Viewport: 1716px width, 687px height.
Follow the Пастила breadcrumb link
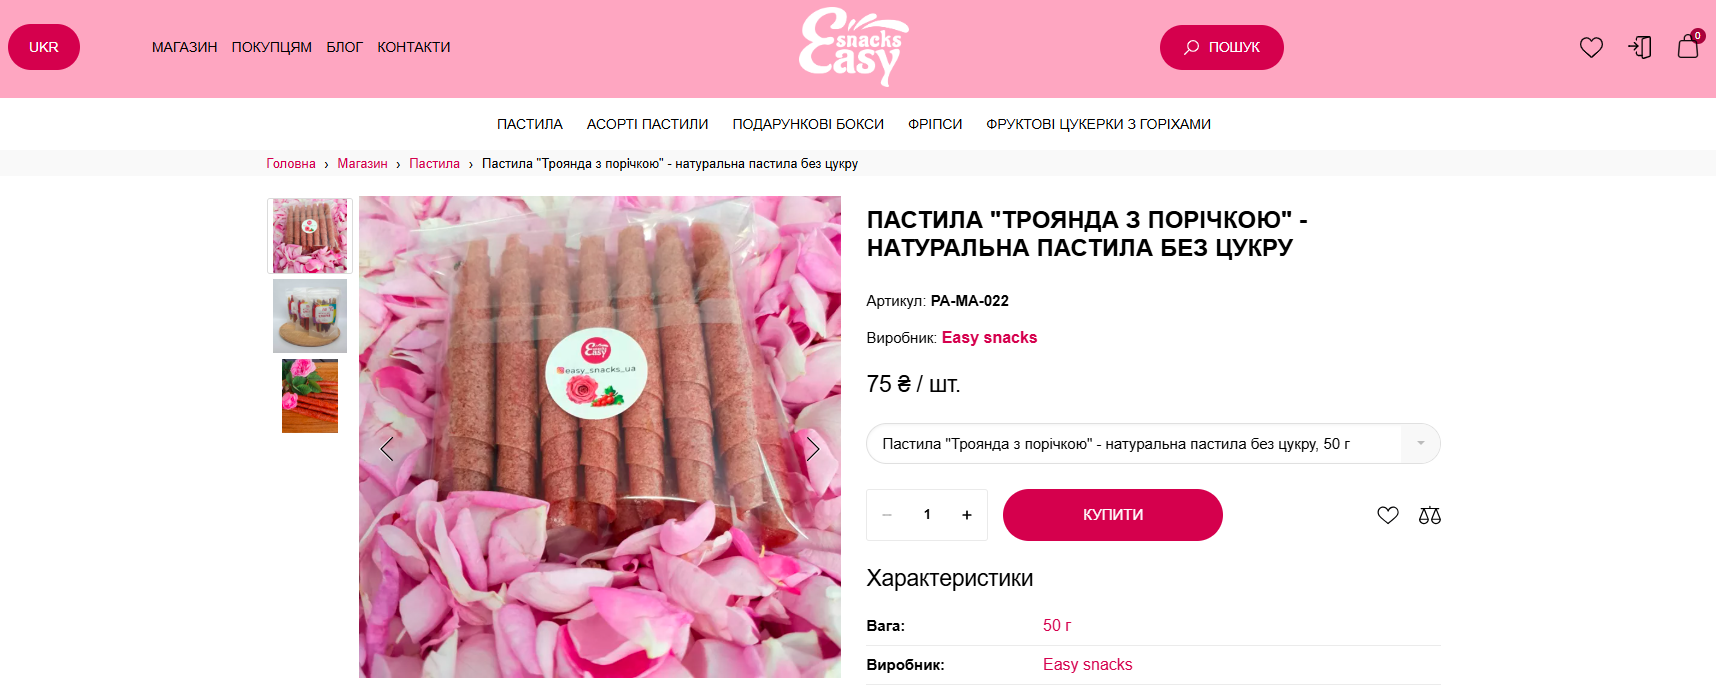tap(434, 163)
